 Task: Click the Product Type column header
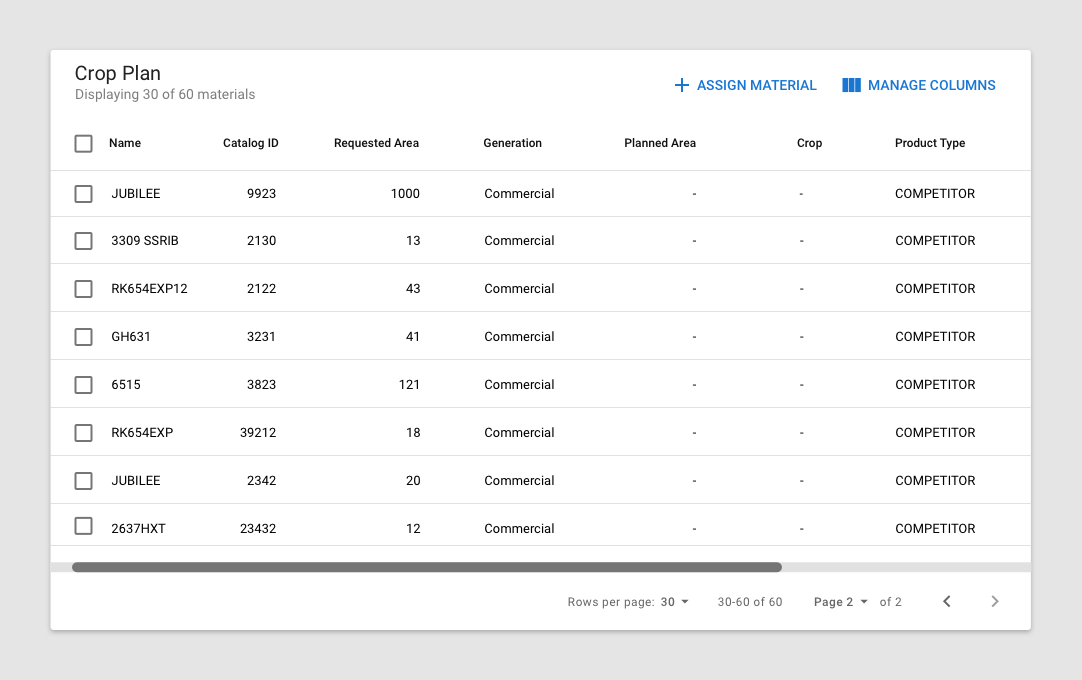[930, 143]
